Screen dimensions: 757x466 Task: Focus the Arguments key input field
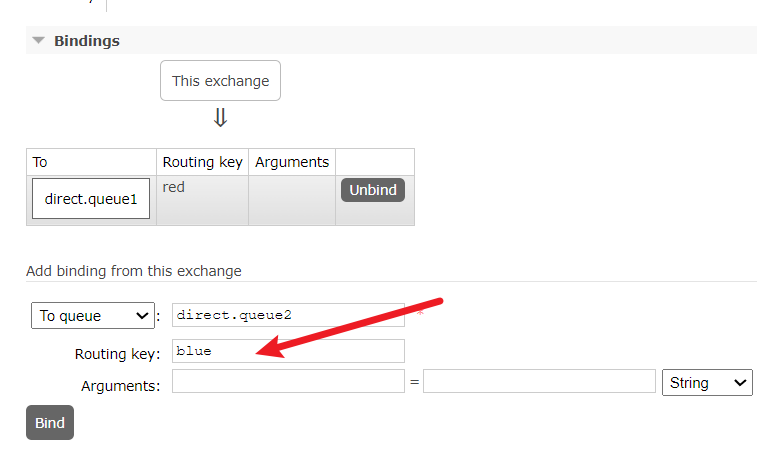(x=288, y=382)
